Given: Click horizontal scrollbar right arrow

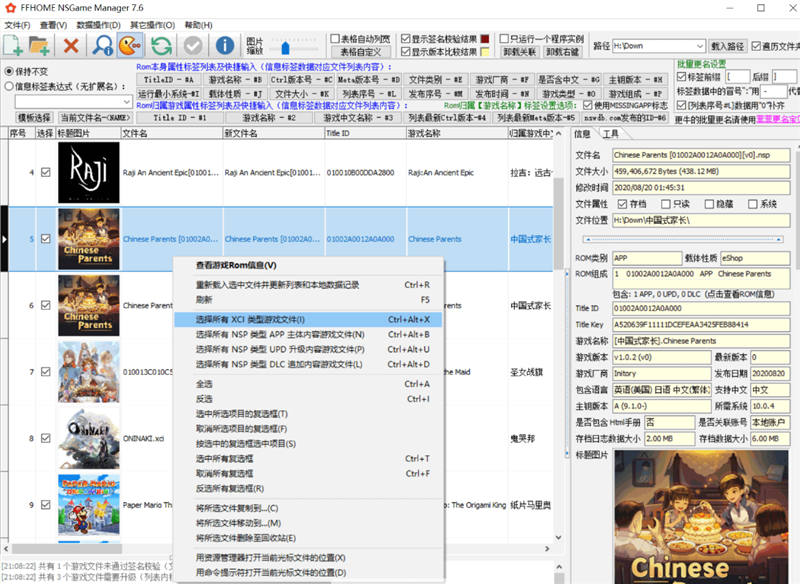Looking at the screenshot, I should 547,549.
